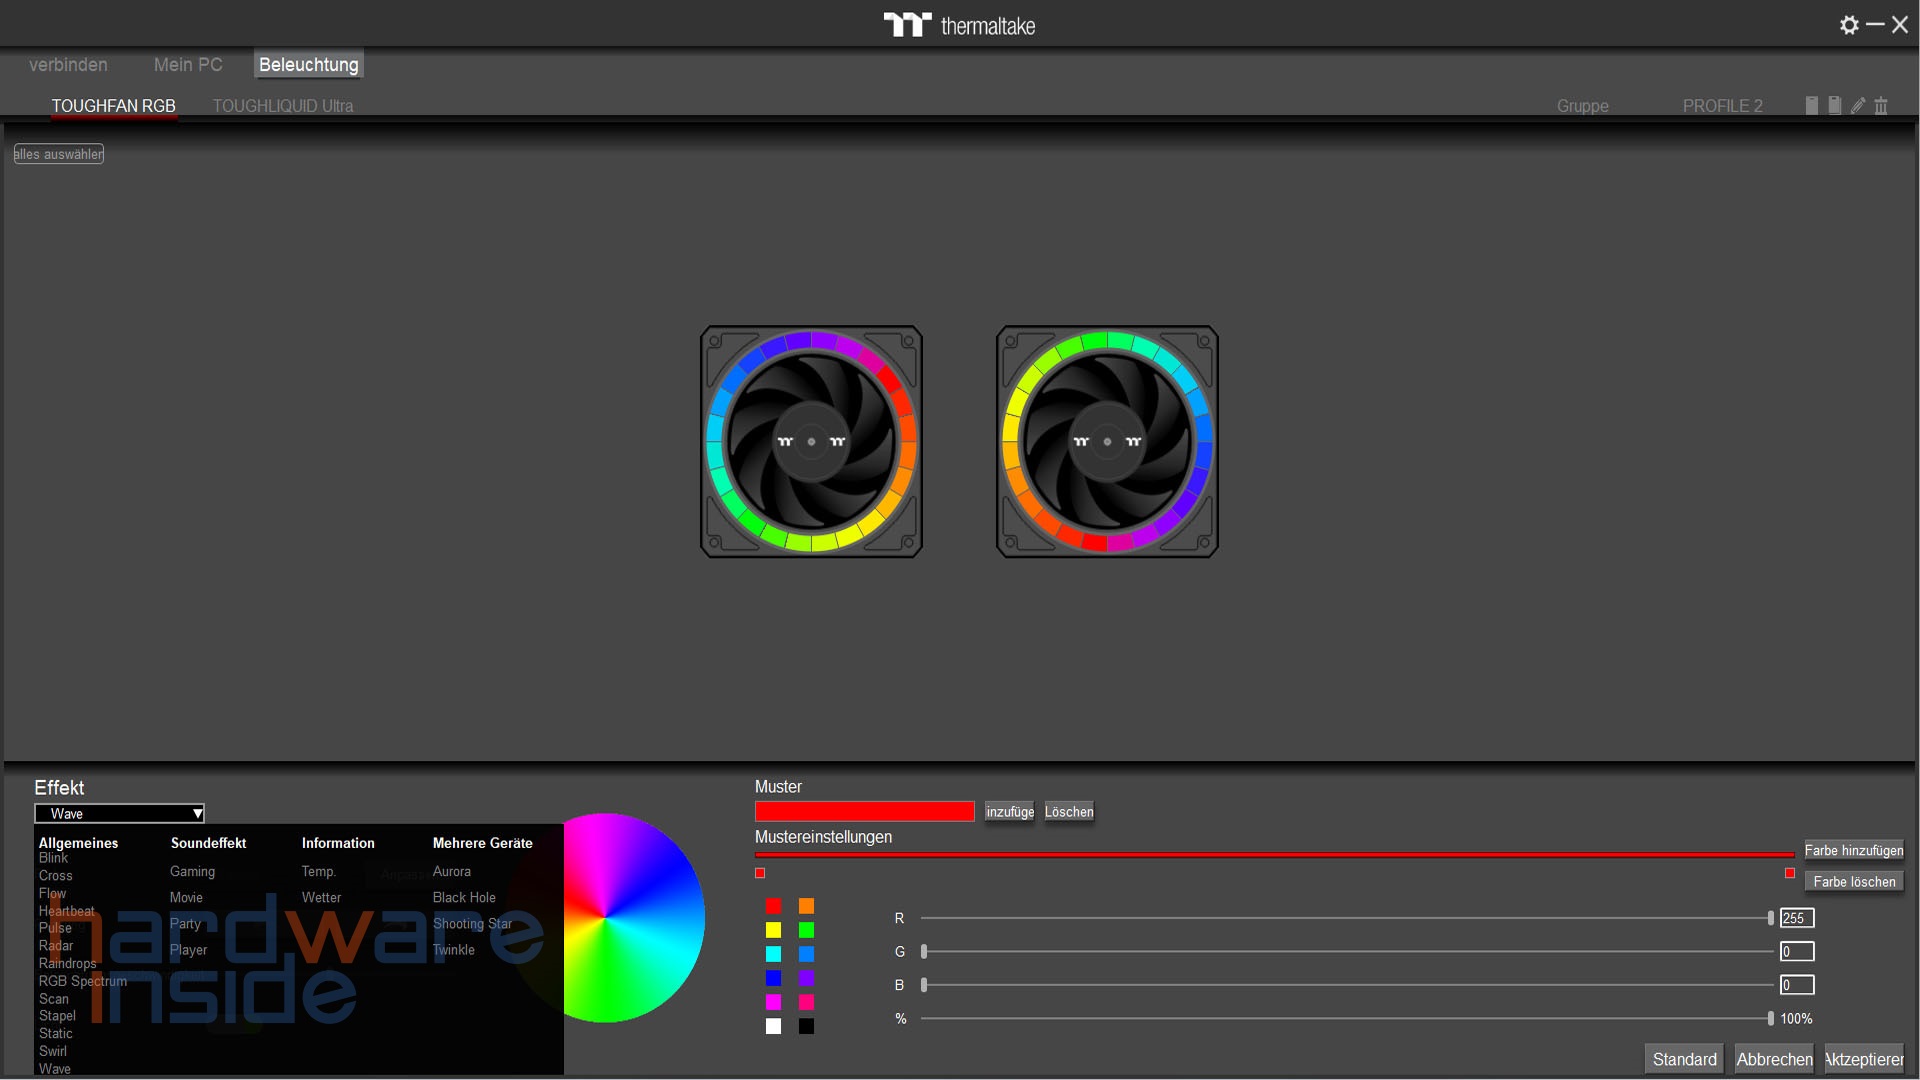Switch to the Mein PC tab

[187, 64]
